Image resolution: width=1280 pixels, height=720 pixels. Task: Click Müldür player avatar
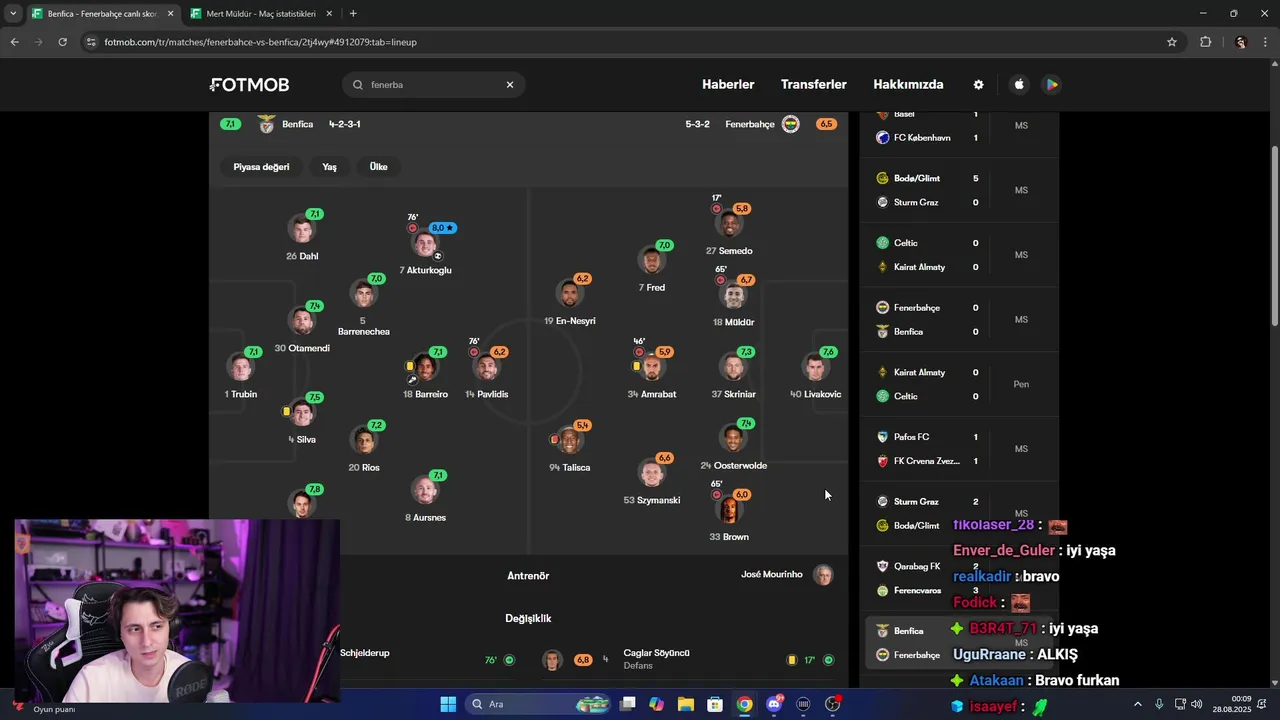[x=733, y=296]
